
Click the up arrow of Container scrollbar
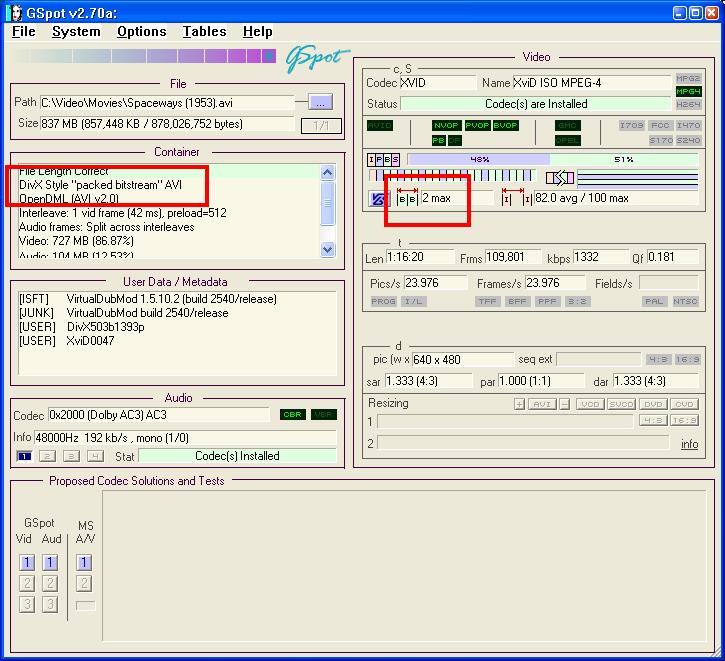point(327,173)
